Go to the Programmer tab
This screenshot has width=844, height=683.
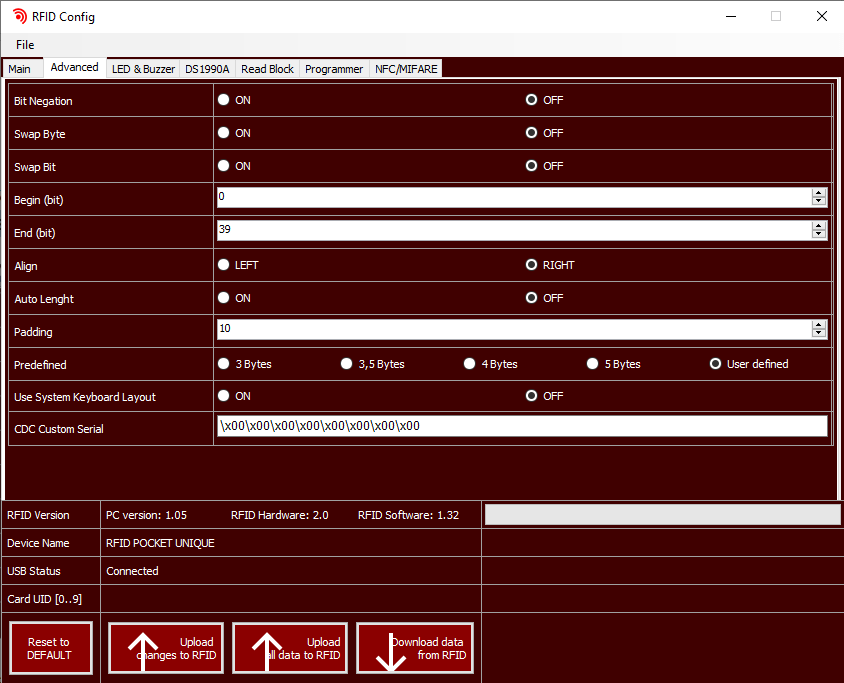pyautogui.click(x=334, y=69)
